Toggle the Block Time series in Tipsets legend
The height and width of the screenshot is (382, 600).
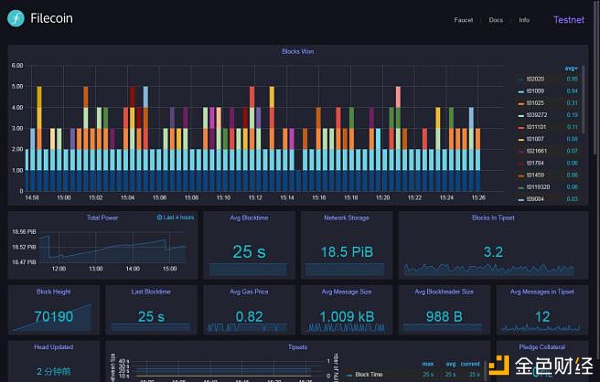coord(369,374)
